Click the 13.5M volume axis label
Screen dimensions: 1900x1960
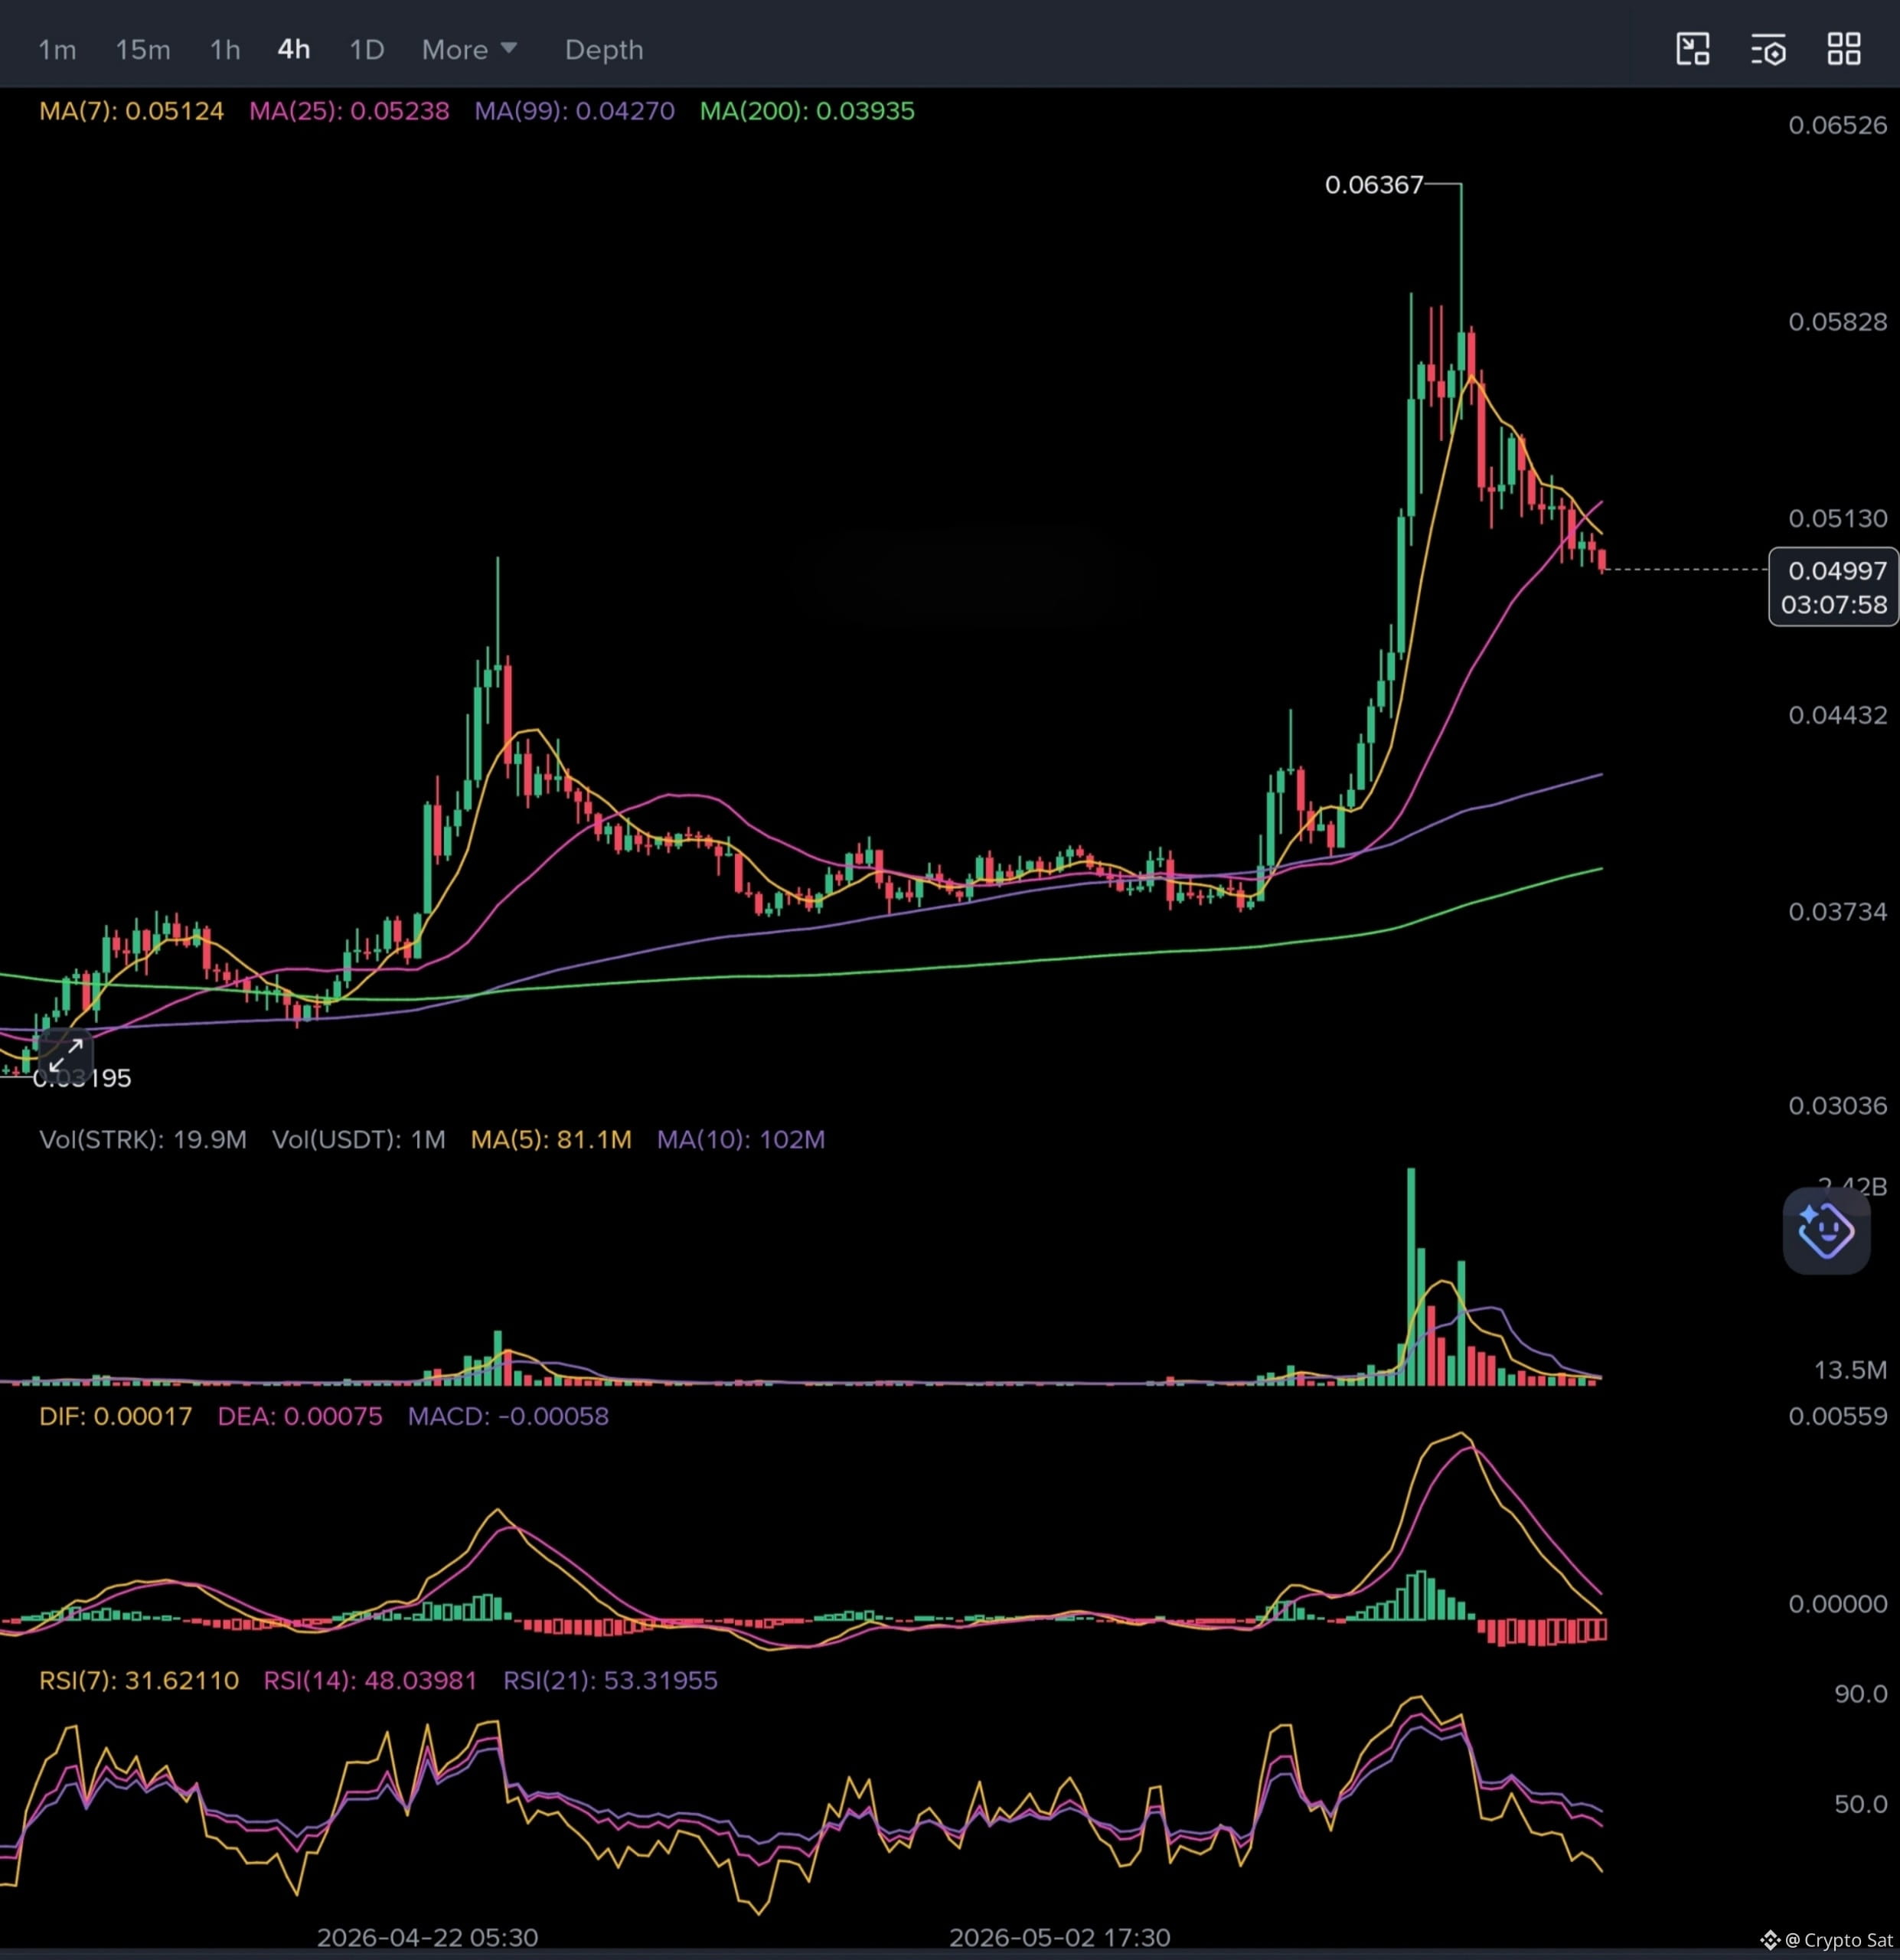[x=1850, y=1369]
